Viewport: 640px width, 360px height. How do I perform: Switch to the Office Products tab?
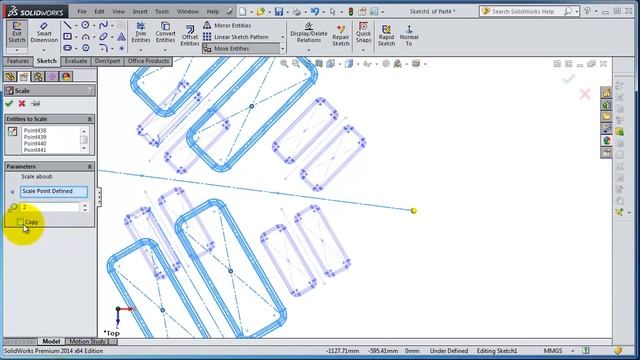click(148, 61)
